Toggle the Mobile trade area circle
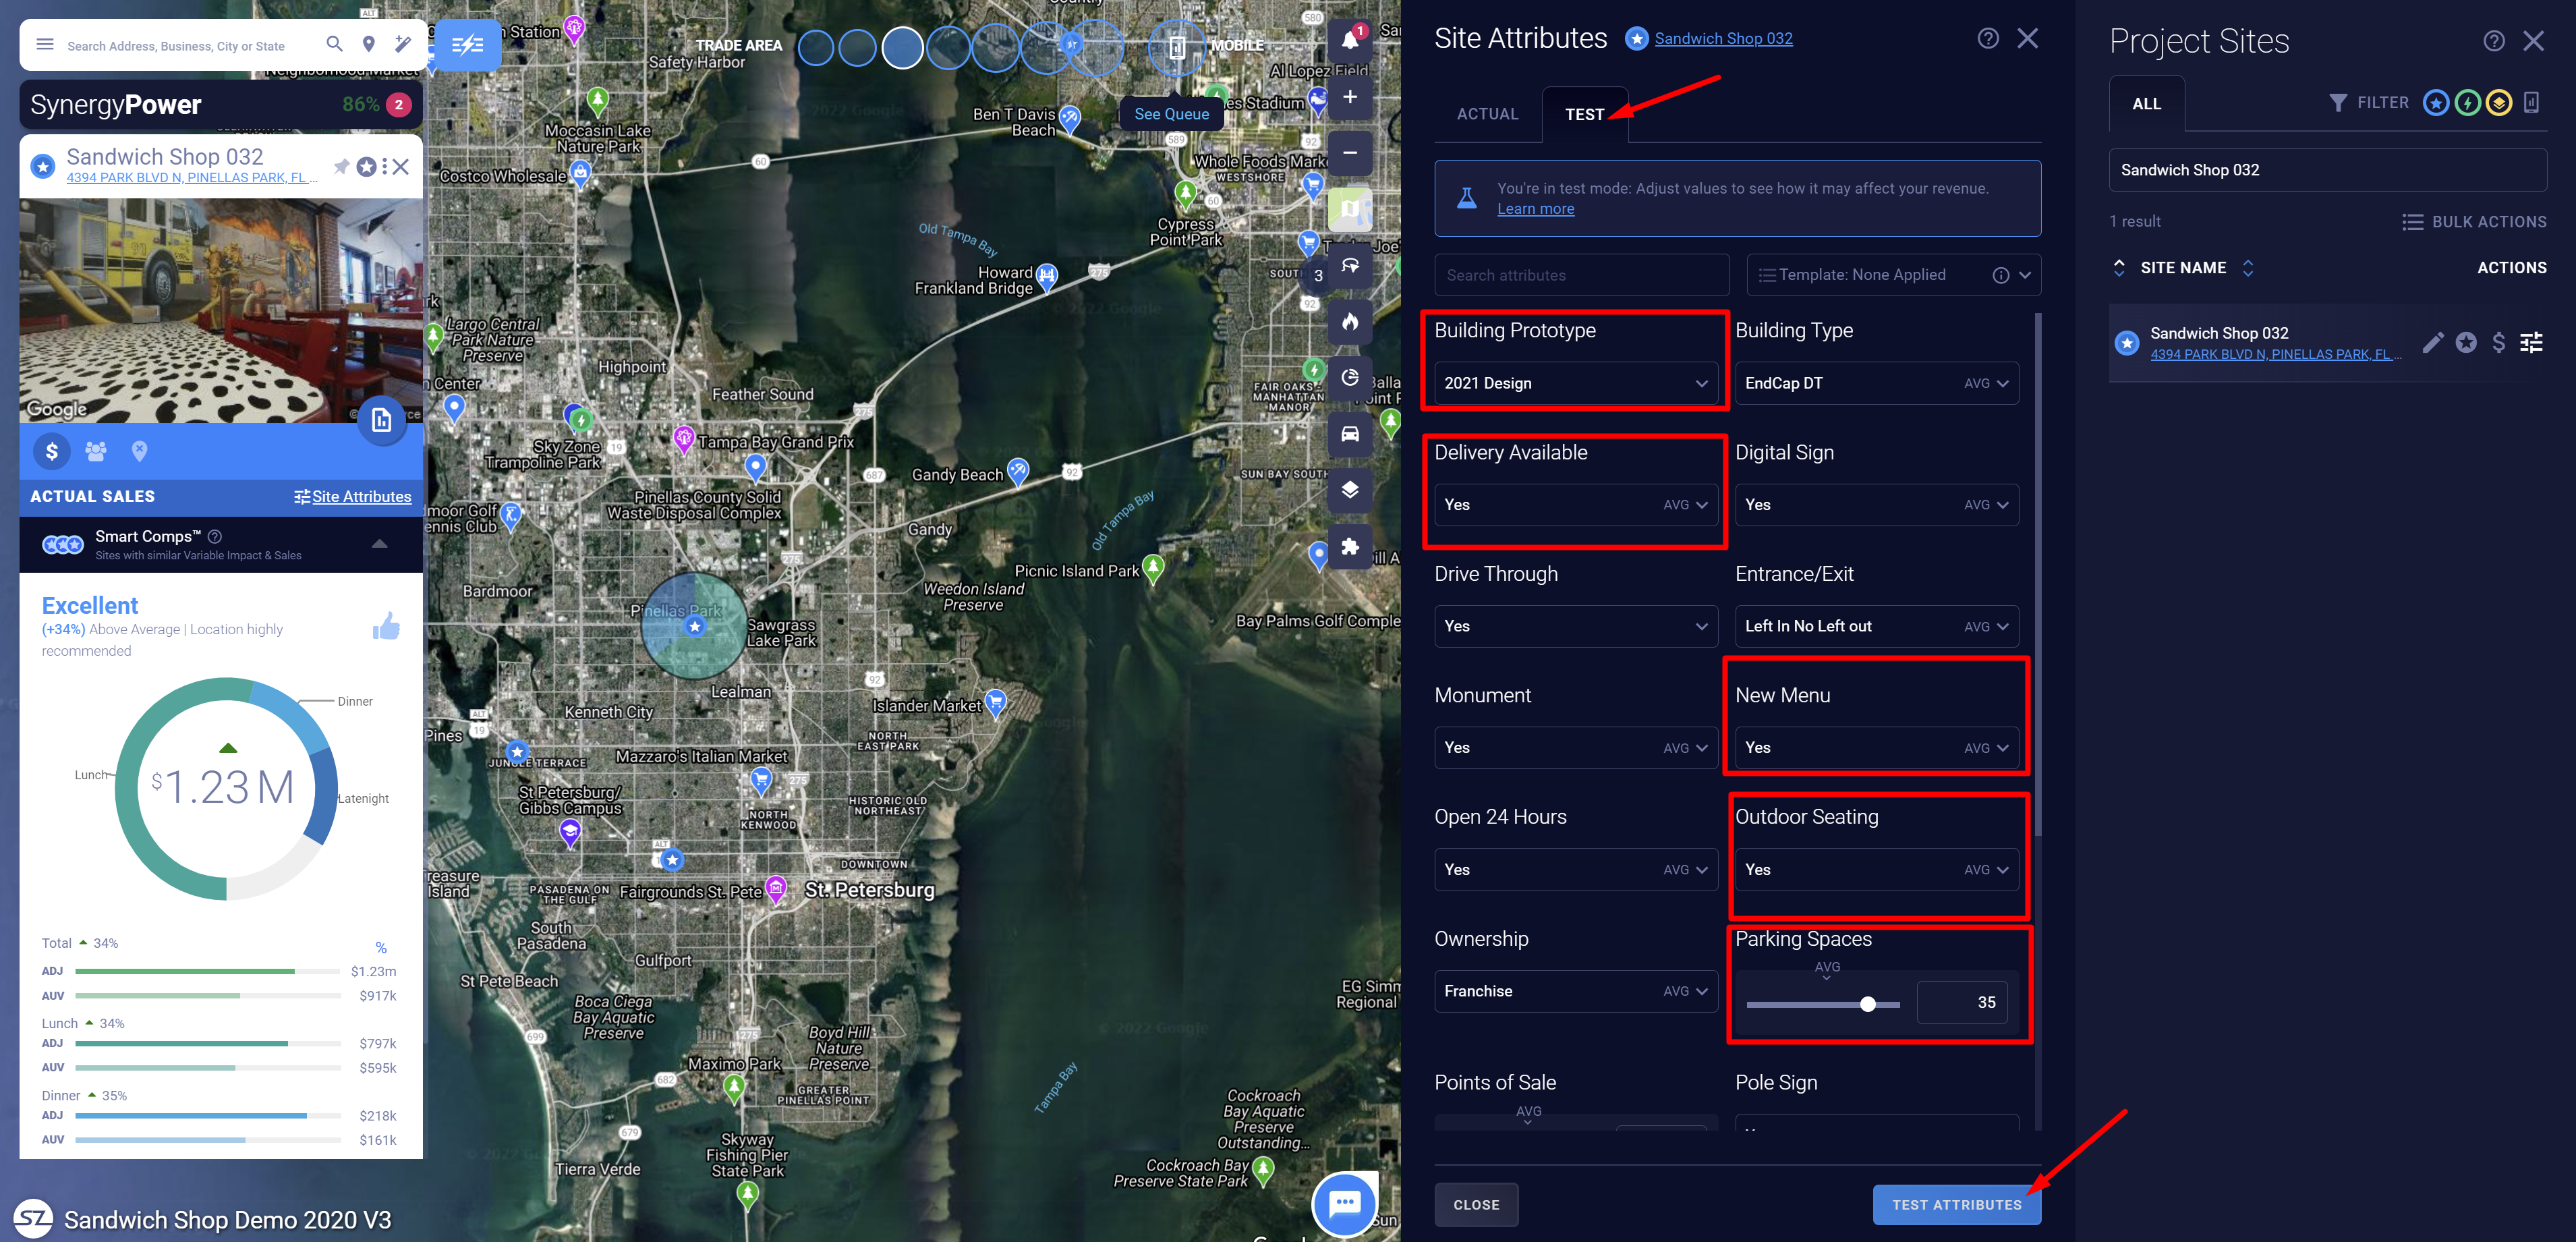 coord(1177,47)
